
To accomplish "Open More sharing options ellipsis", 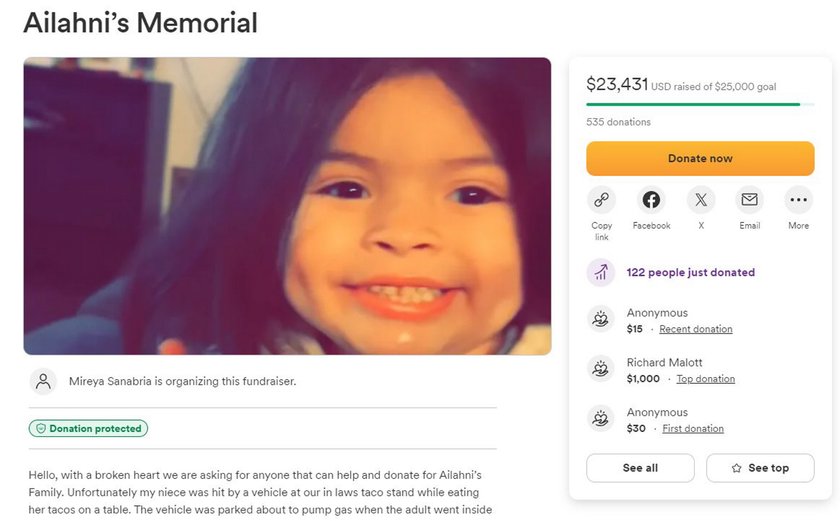I will pos(798,200).
